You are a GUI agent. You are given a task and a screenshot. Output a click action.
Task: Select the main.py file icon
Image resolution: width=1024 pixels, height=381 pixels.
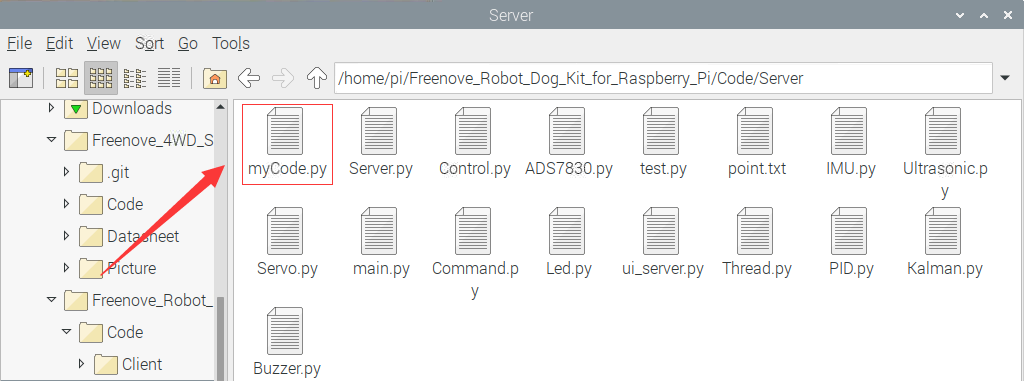380,231
